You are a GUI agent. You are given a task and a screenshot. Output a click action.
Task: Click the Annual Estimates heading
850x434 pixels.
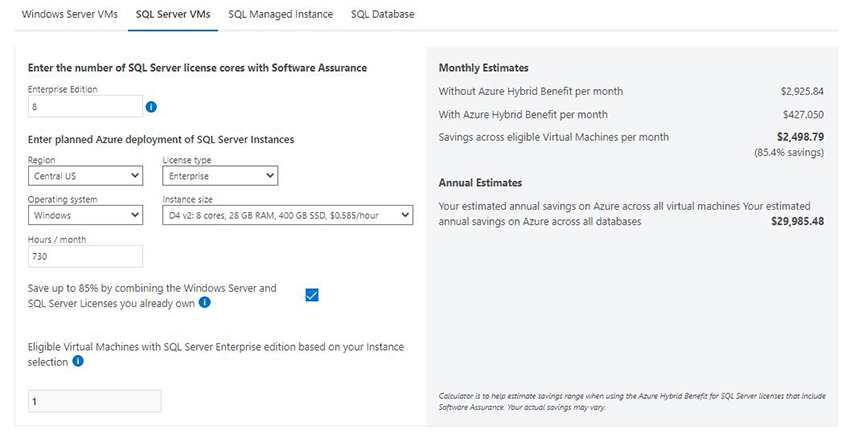480,183
